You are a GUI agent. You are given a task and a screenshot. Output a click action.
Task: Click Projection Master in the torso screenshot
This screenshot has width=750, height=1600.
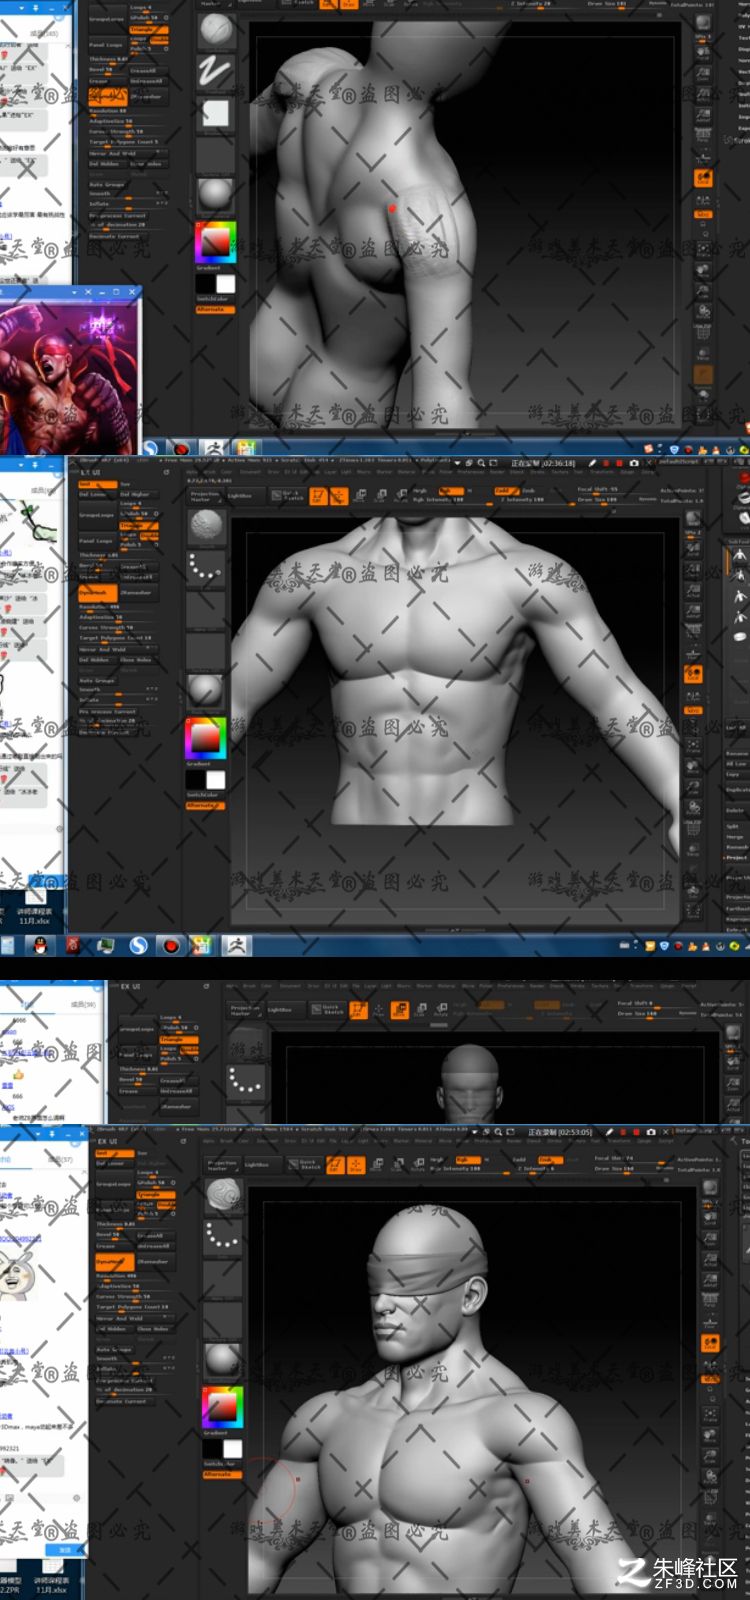pos(206,496)
